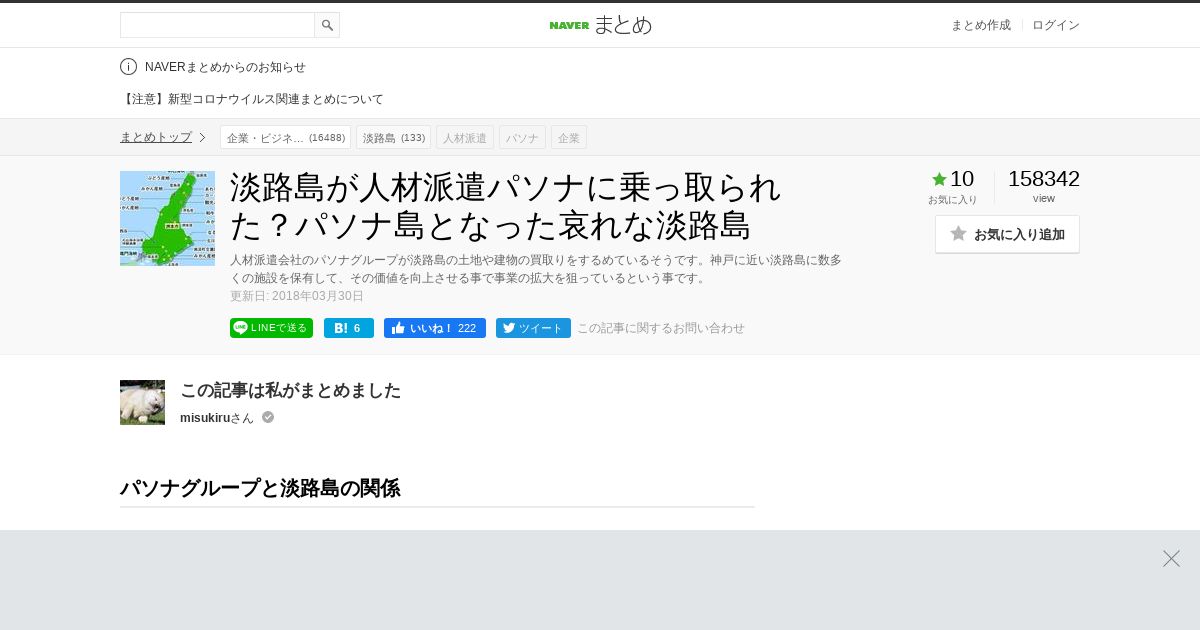
Task: Open NAVERまとめからのお知らせ link
Action: (x=225, y=67)
